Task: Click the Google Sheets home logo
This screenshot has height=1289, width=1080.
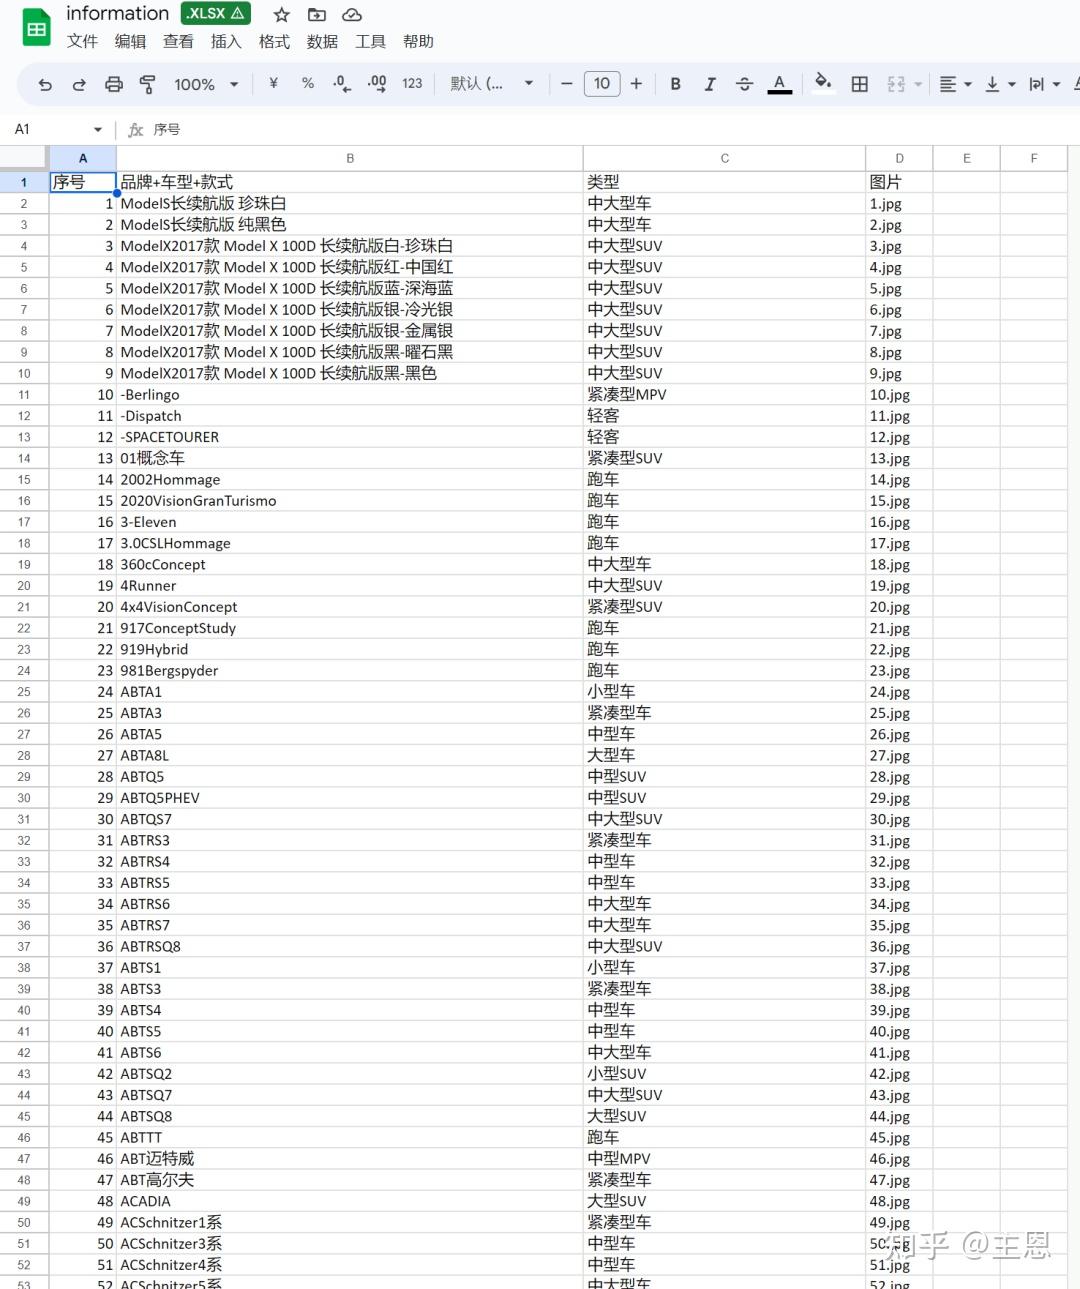Action: click(37, 28)
